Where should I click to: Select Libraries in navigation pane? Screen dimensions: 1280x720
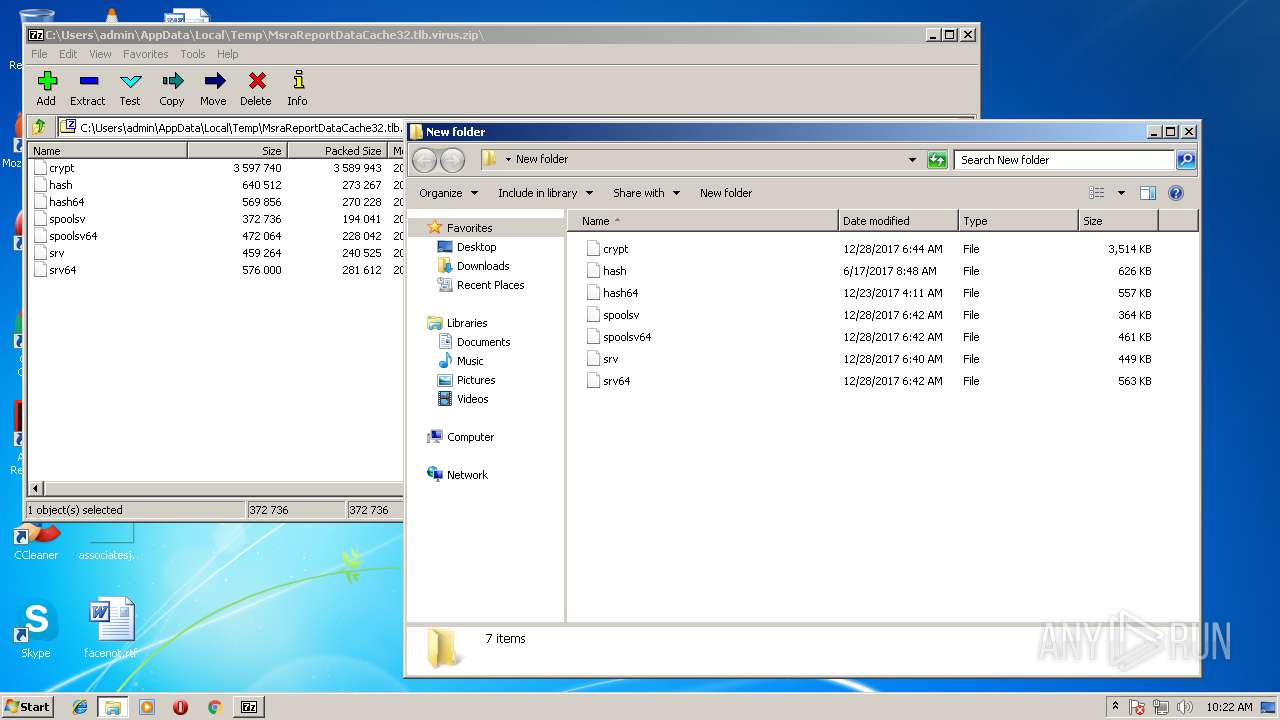coord(467,323)
